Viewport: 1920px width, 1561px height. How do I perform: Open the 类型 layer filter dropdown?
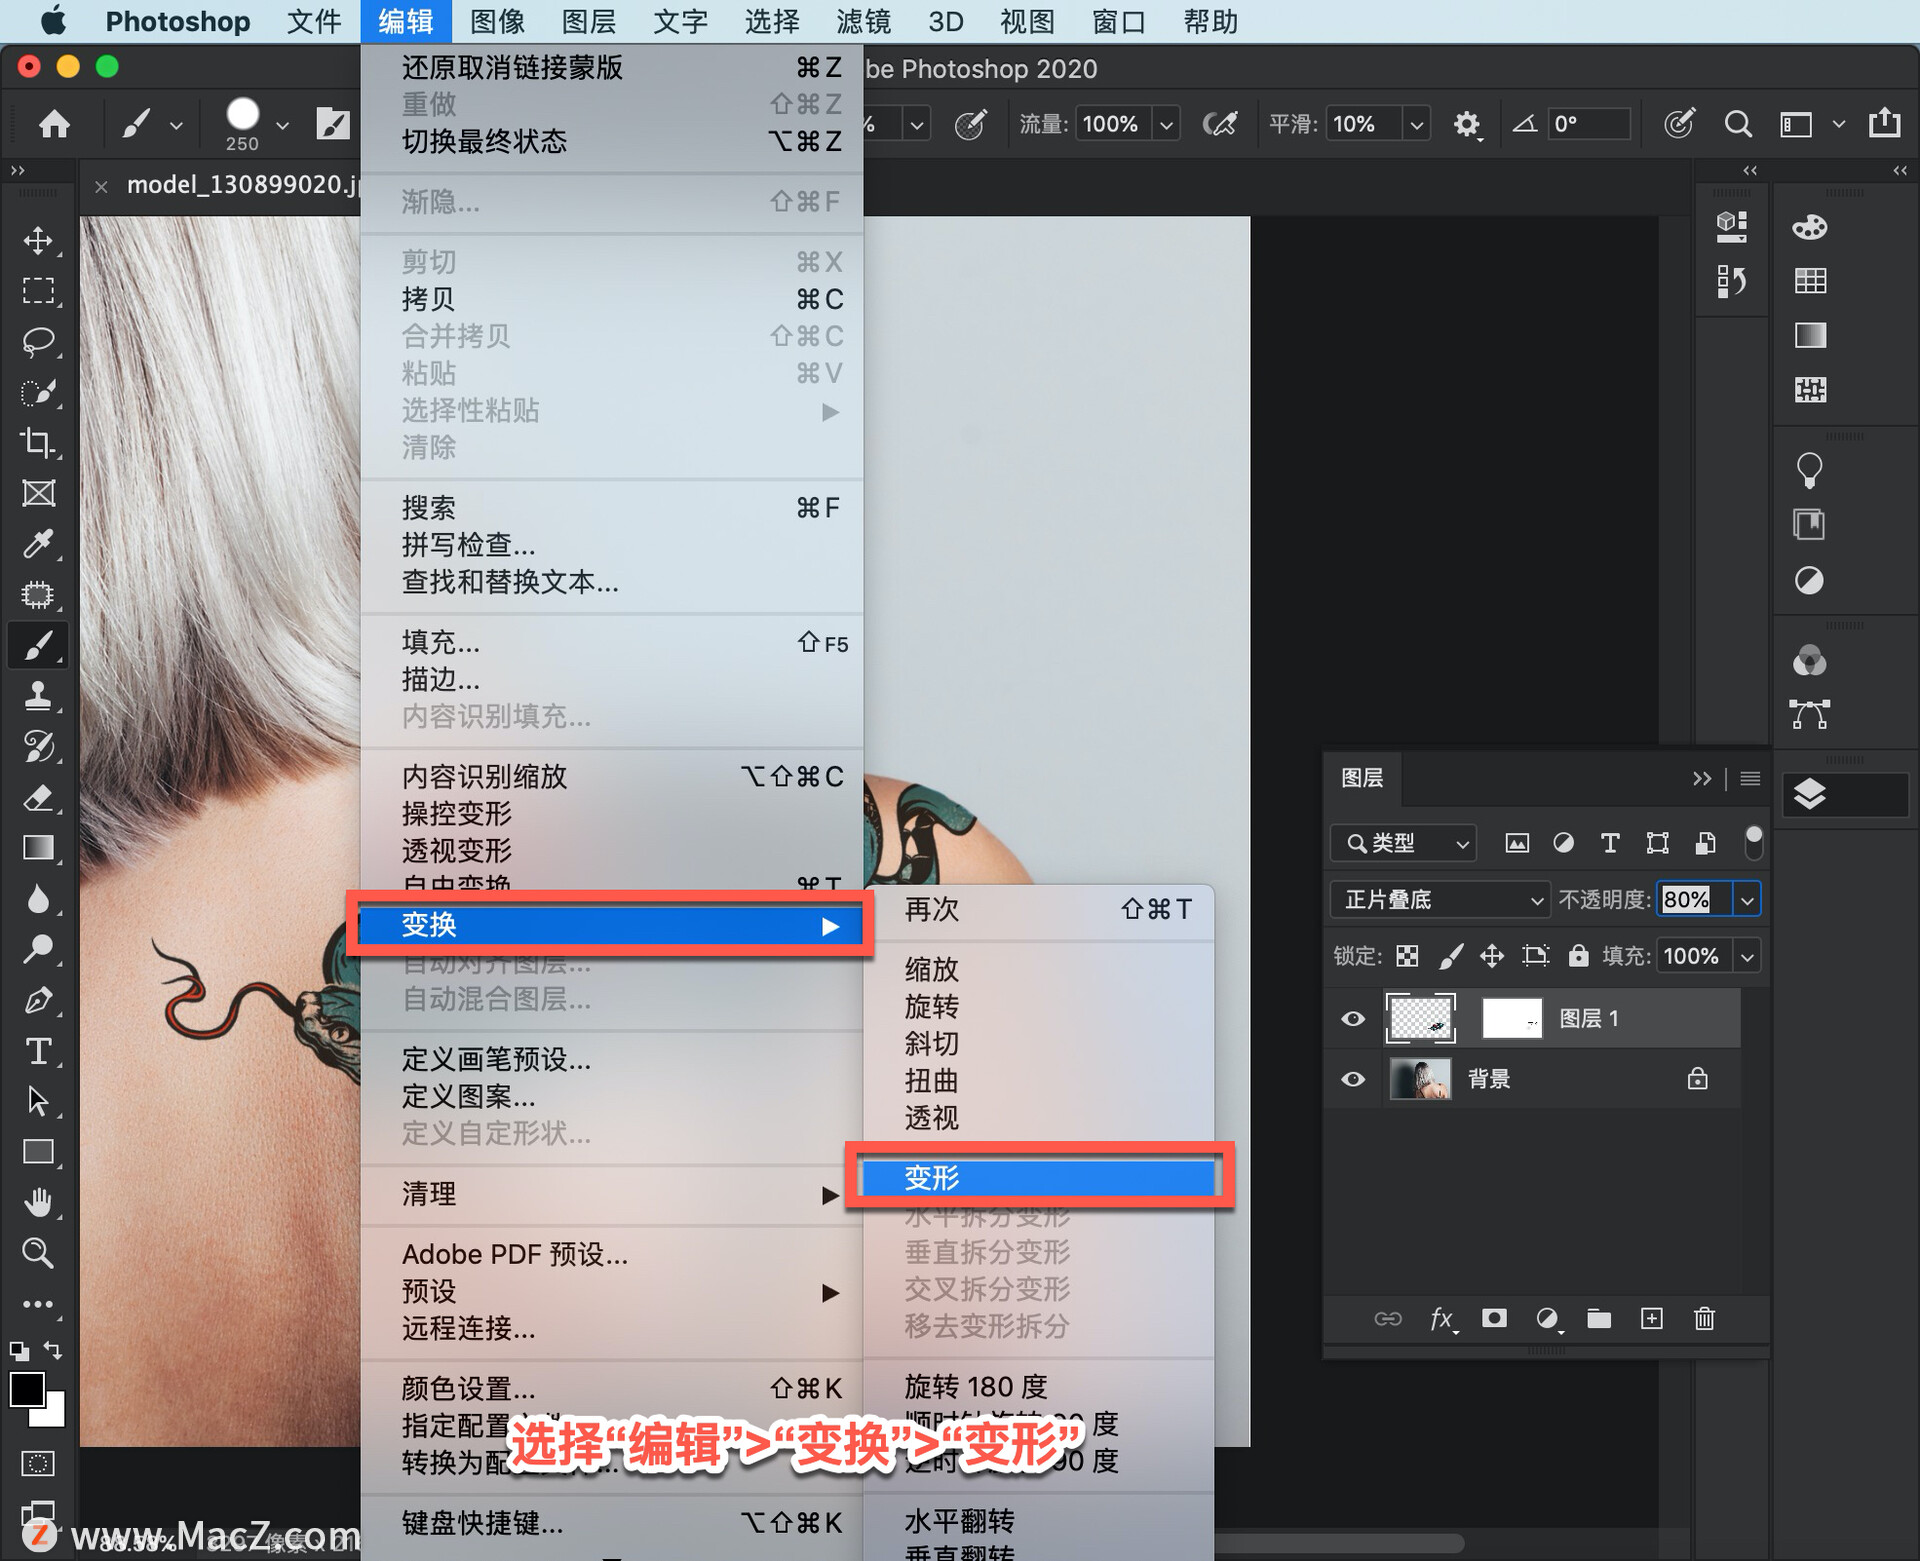pyautogui.click(x=1402, y=842)
